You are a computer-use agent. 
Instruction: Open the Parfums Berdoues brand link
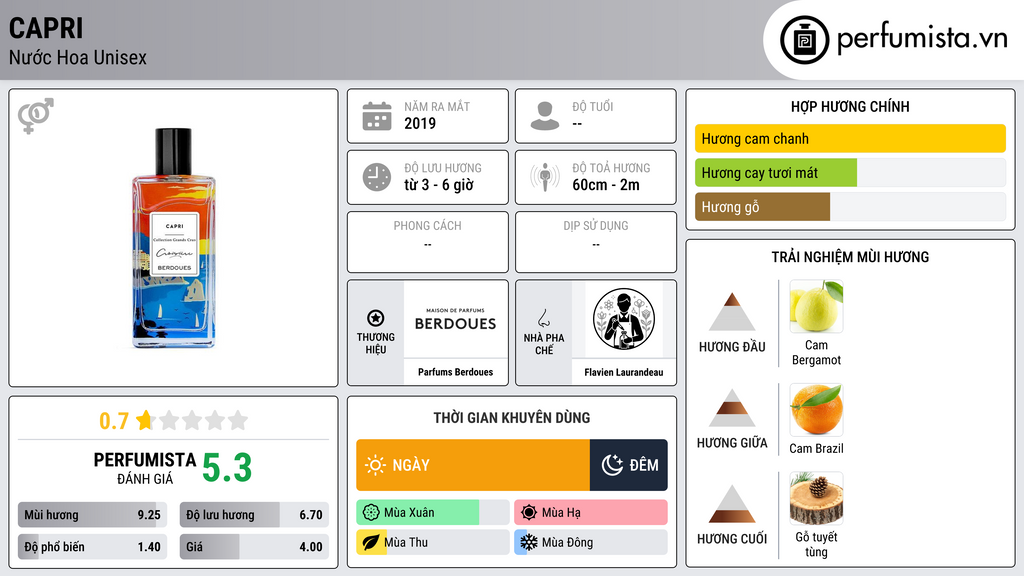pos(456,372)
